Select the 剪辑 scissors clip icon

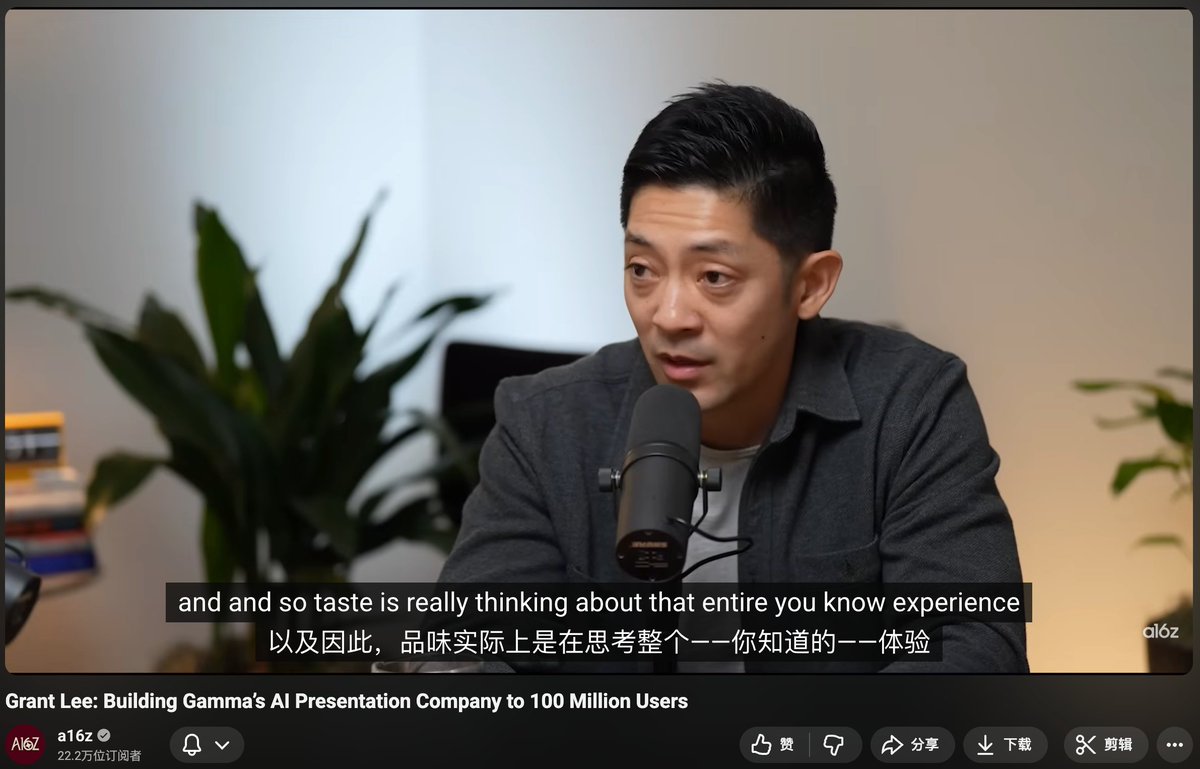pyautogui.click(x=1084, y=744)
